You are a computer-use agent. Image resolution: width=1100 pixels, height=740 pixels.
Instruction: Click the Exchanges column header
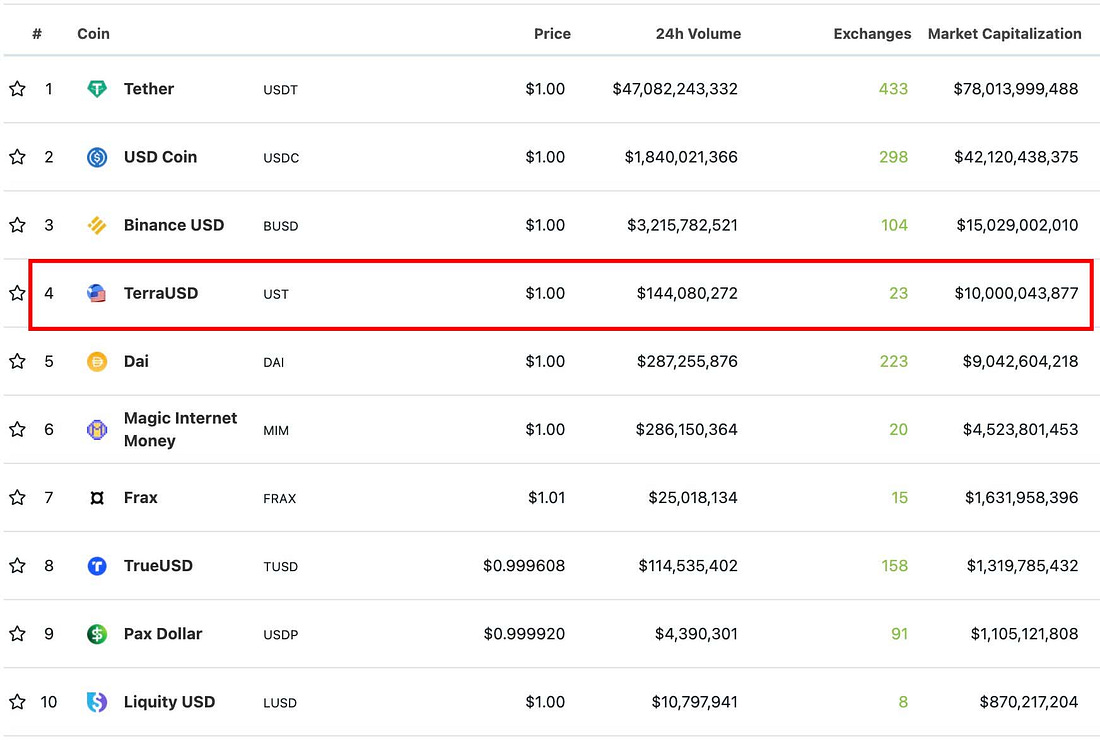(872, 34)
